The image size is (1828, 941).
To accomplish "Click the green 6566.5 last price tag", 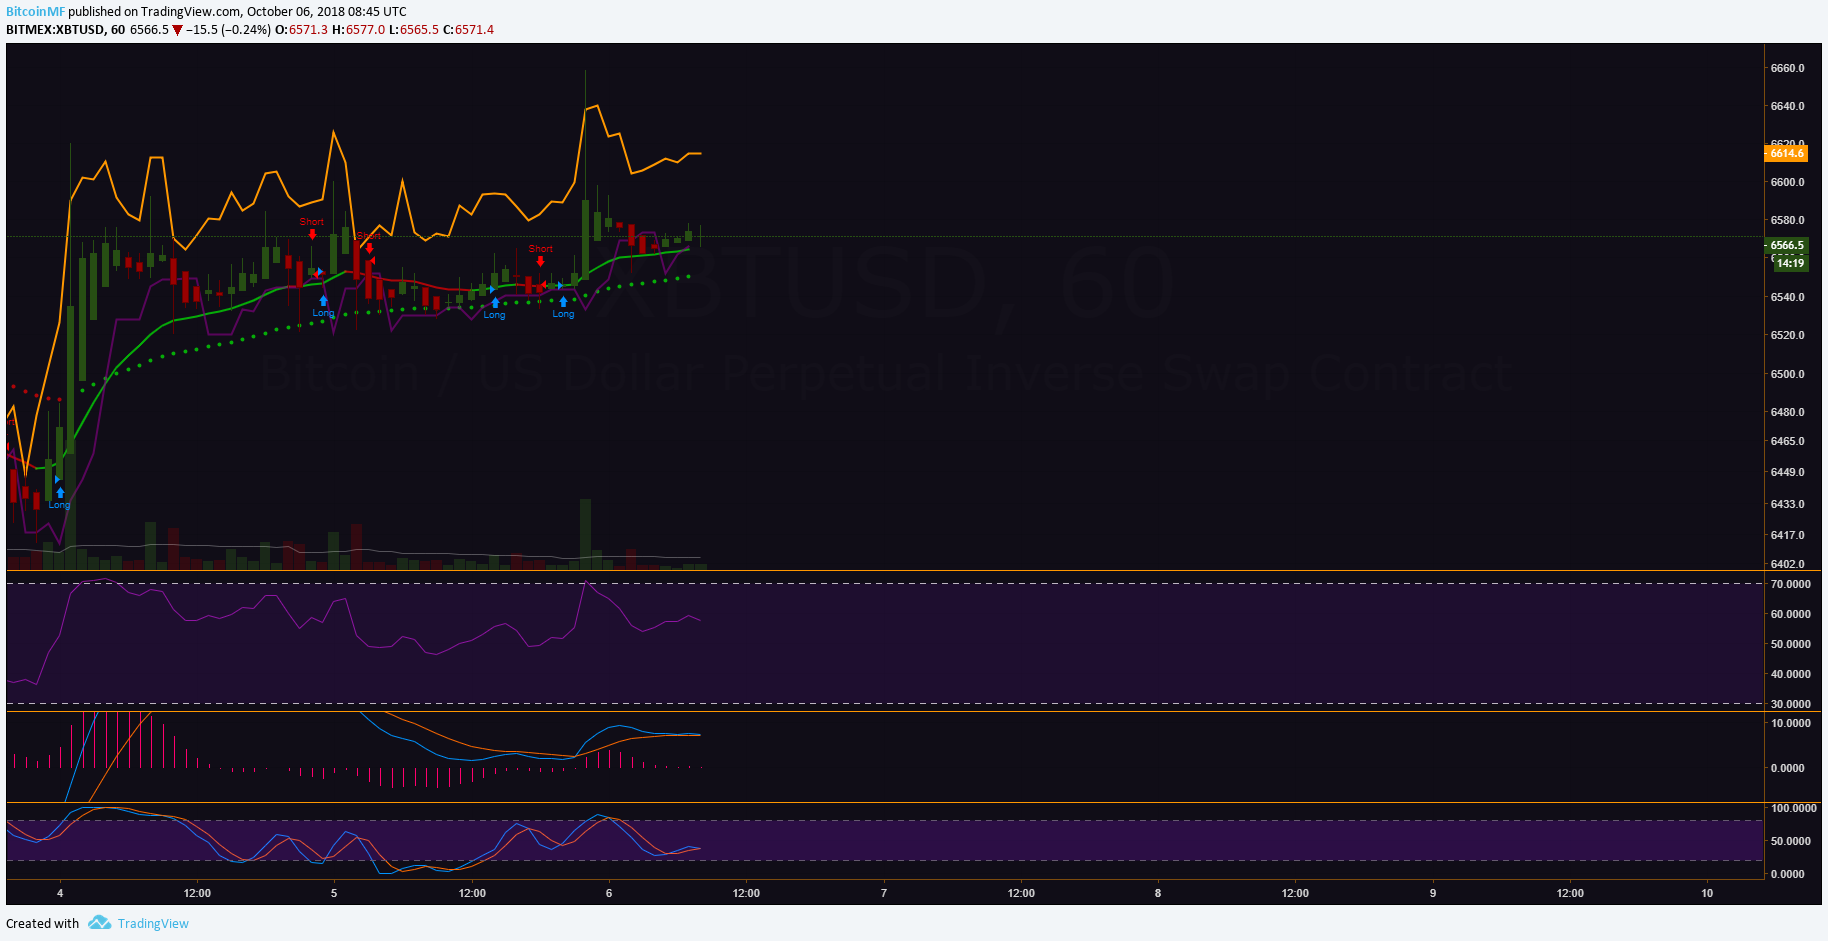I will click(x=1786, y=245).
